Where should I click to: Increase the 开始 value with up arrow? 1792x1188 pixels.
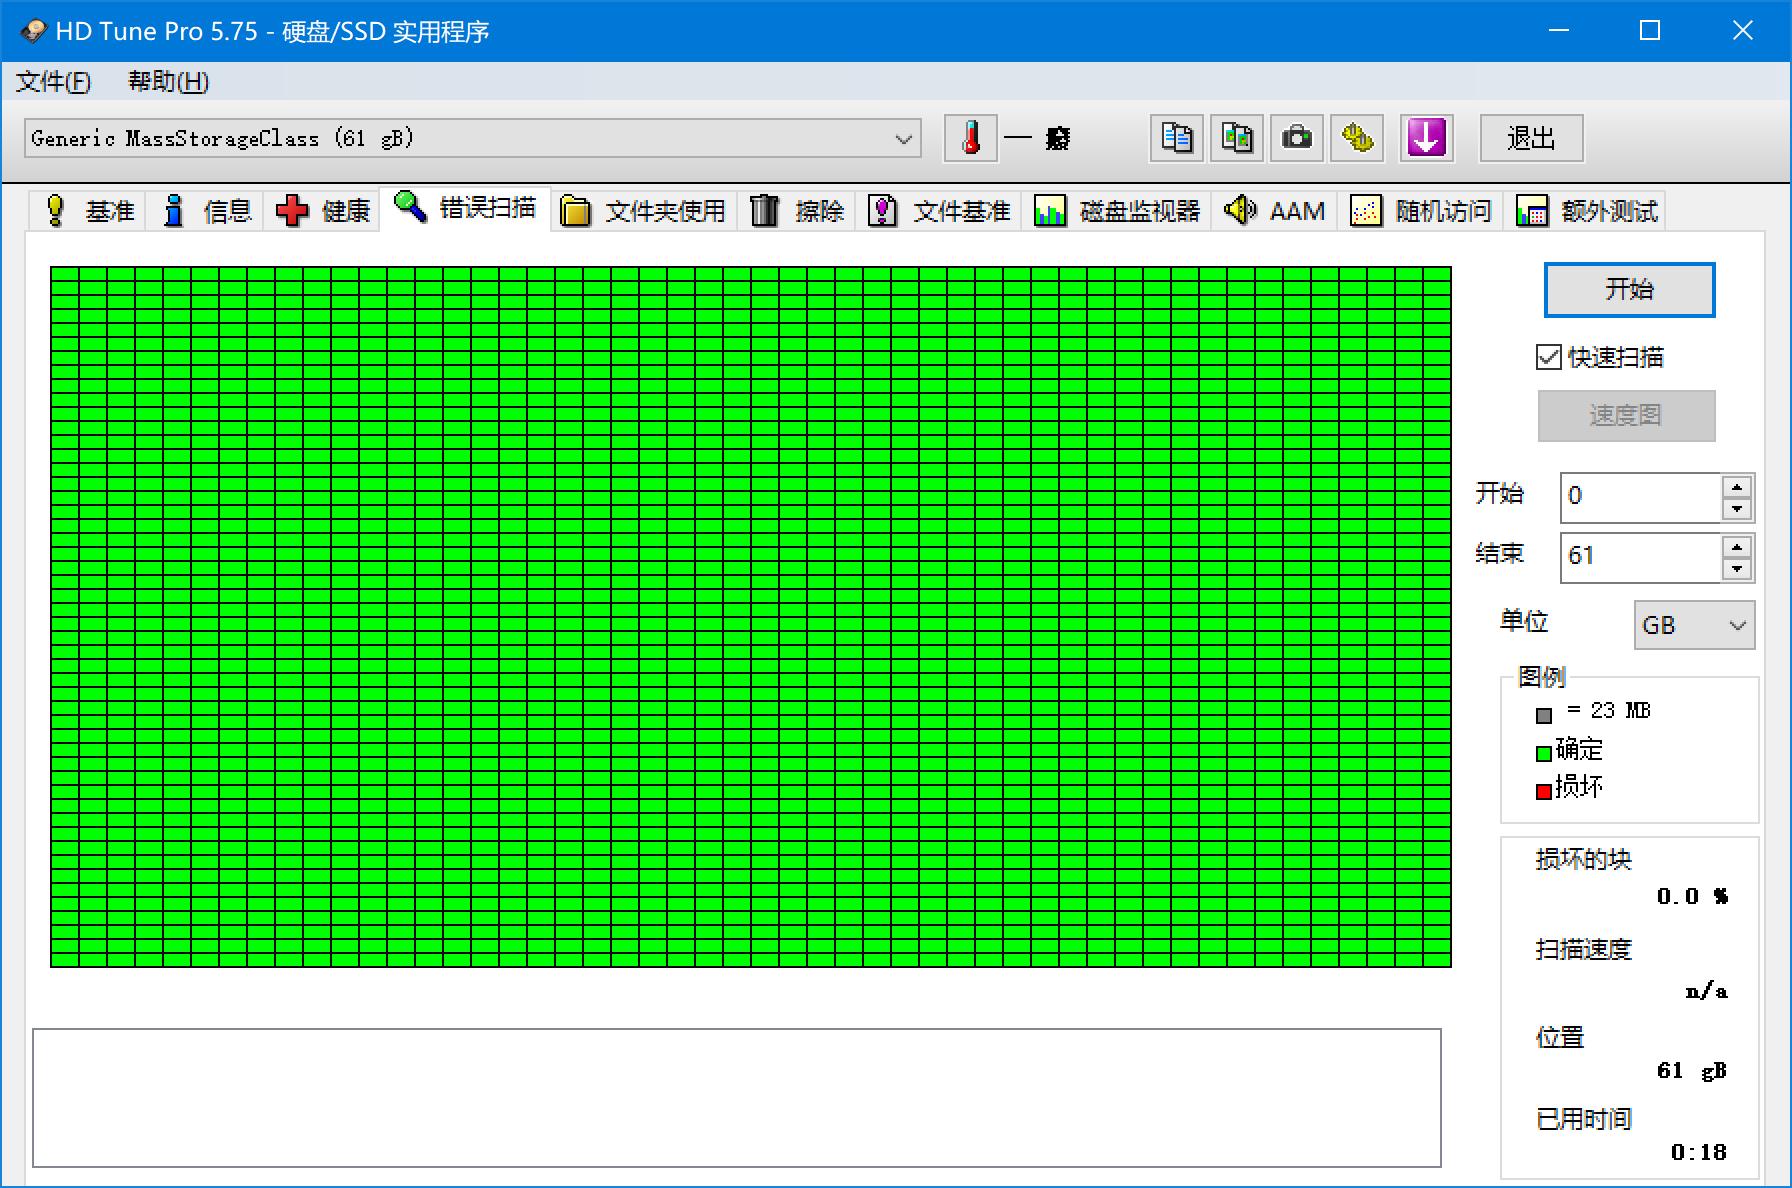[1737, 487]
